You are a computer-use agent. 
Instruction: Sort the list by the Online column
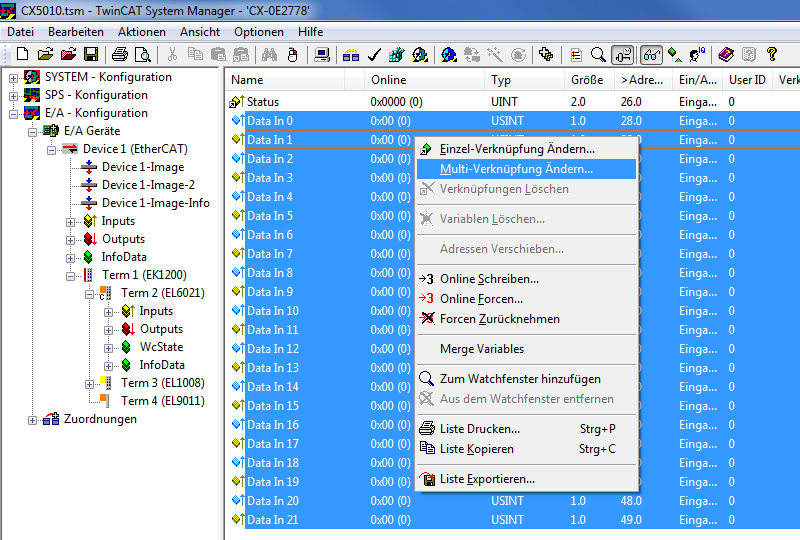[424, 80]
